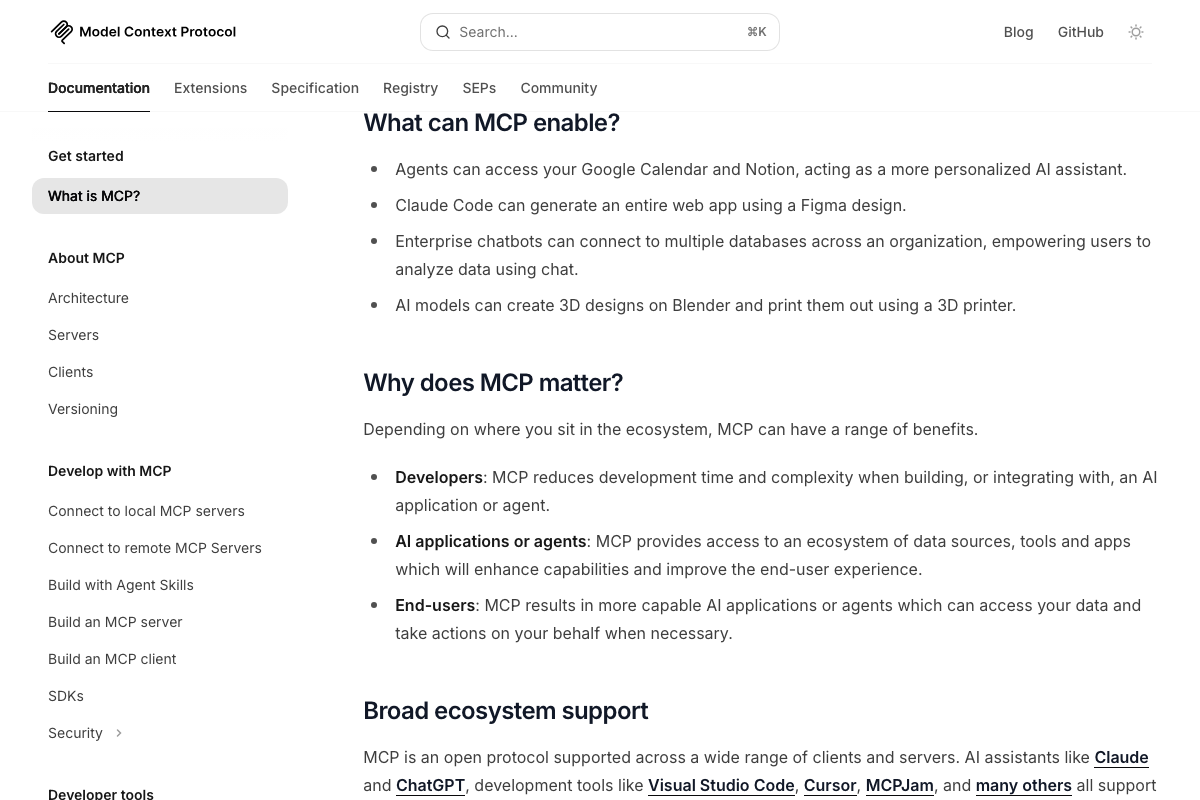Select "What is MCP?" in the sidebar
Viewport: 1200px width, 800px height.
click(x=94, y=196)
